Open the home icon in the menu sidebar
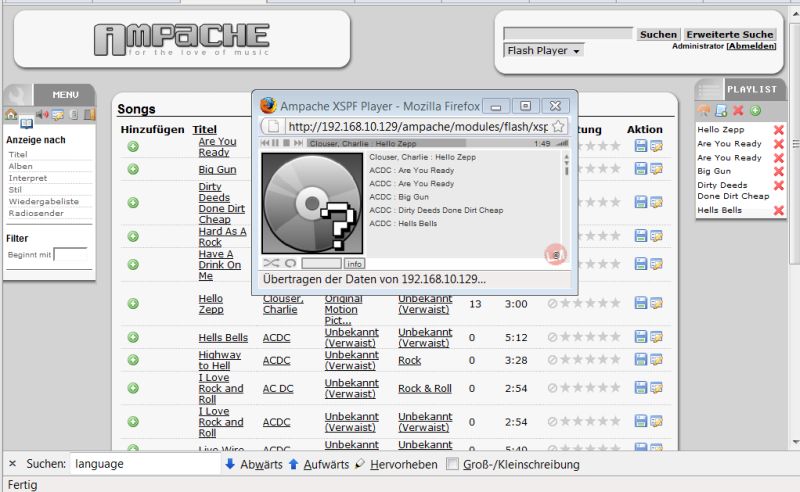Screen dimensions: 800x492 pos(11,114)
